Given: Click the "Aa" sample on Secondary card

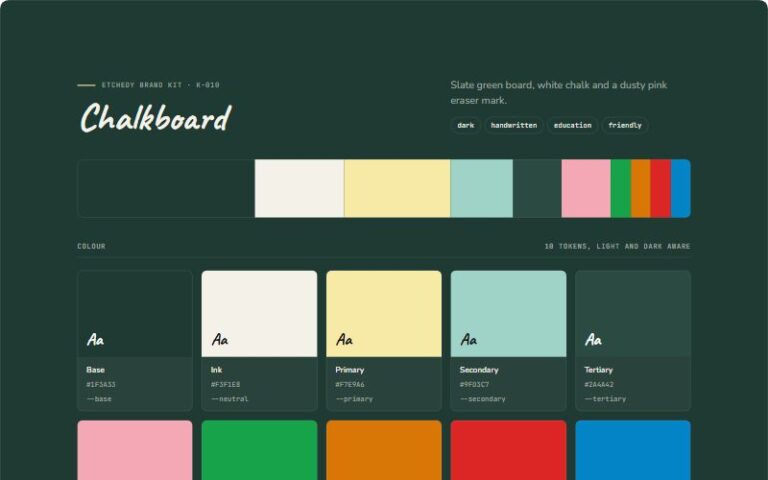Looking at the screenshot, I should (469, 339).
